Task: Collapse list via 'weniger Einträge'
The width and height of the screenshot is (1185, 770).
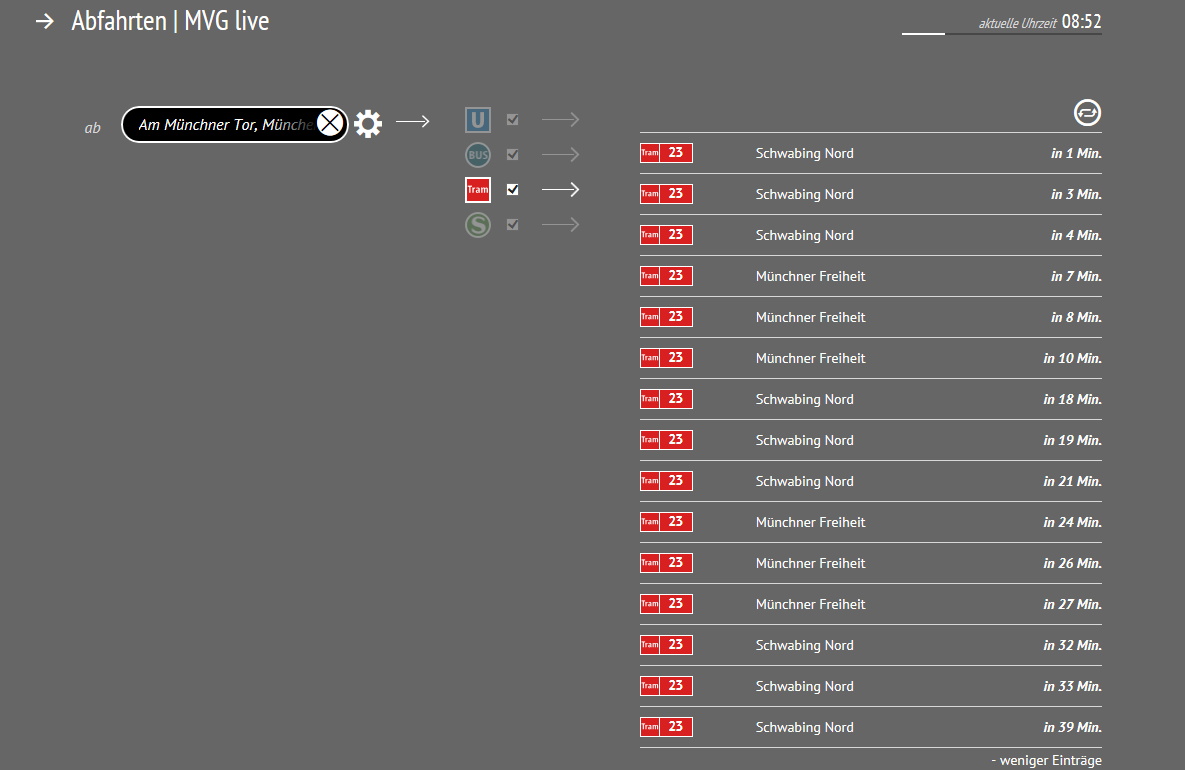Action: pyautogui.click(x=1046, y=761)
